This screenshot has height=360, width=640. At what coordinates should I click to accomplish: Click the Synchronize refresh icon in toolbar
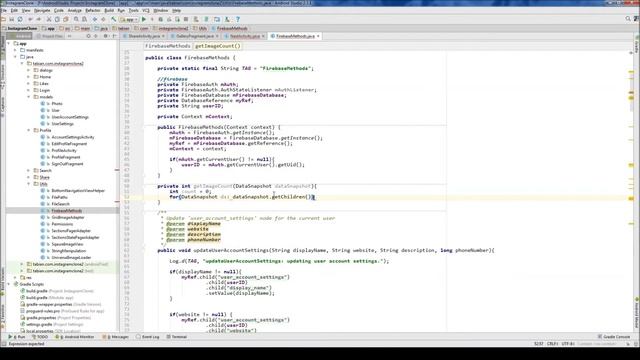click(20, 19)
